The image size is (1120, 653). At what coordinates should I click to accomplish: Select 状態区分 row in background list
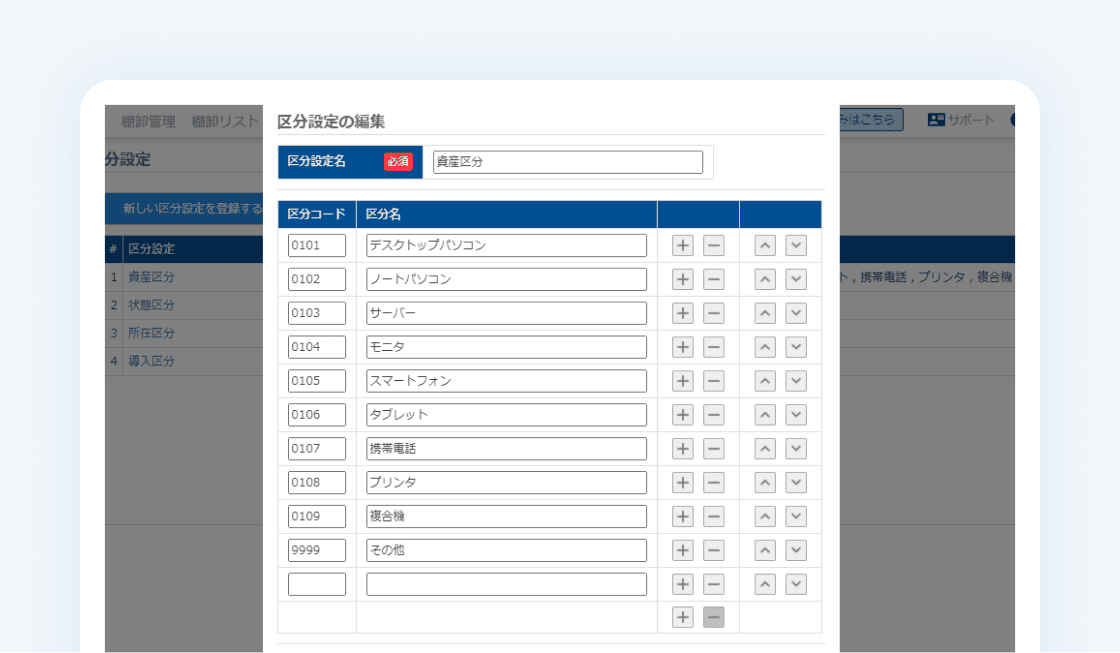[151, 305]
